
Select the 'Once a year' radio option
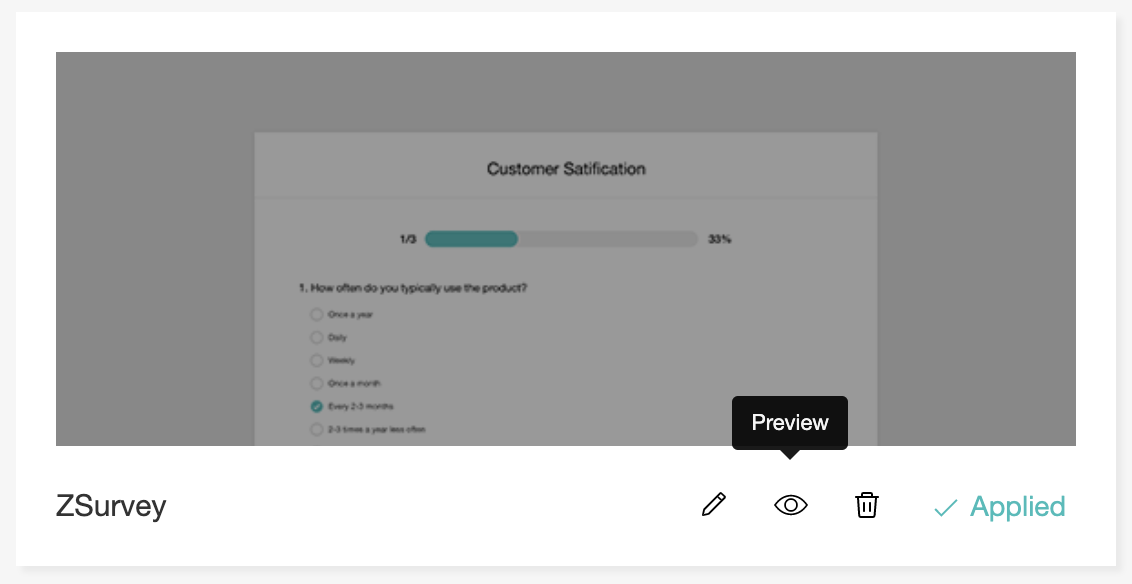pos(317,314)
